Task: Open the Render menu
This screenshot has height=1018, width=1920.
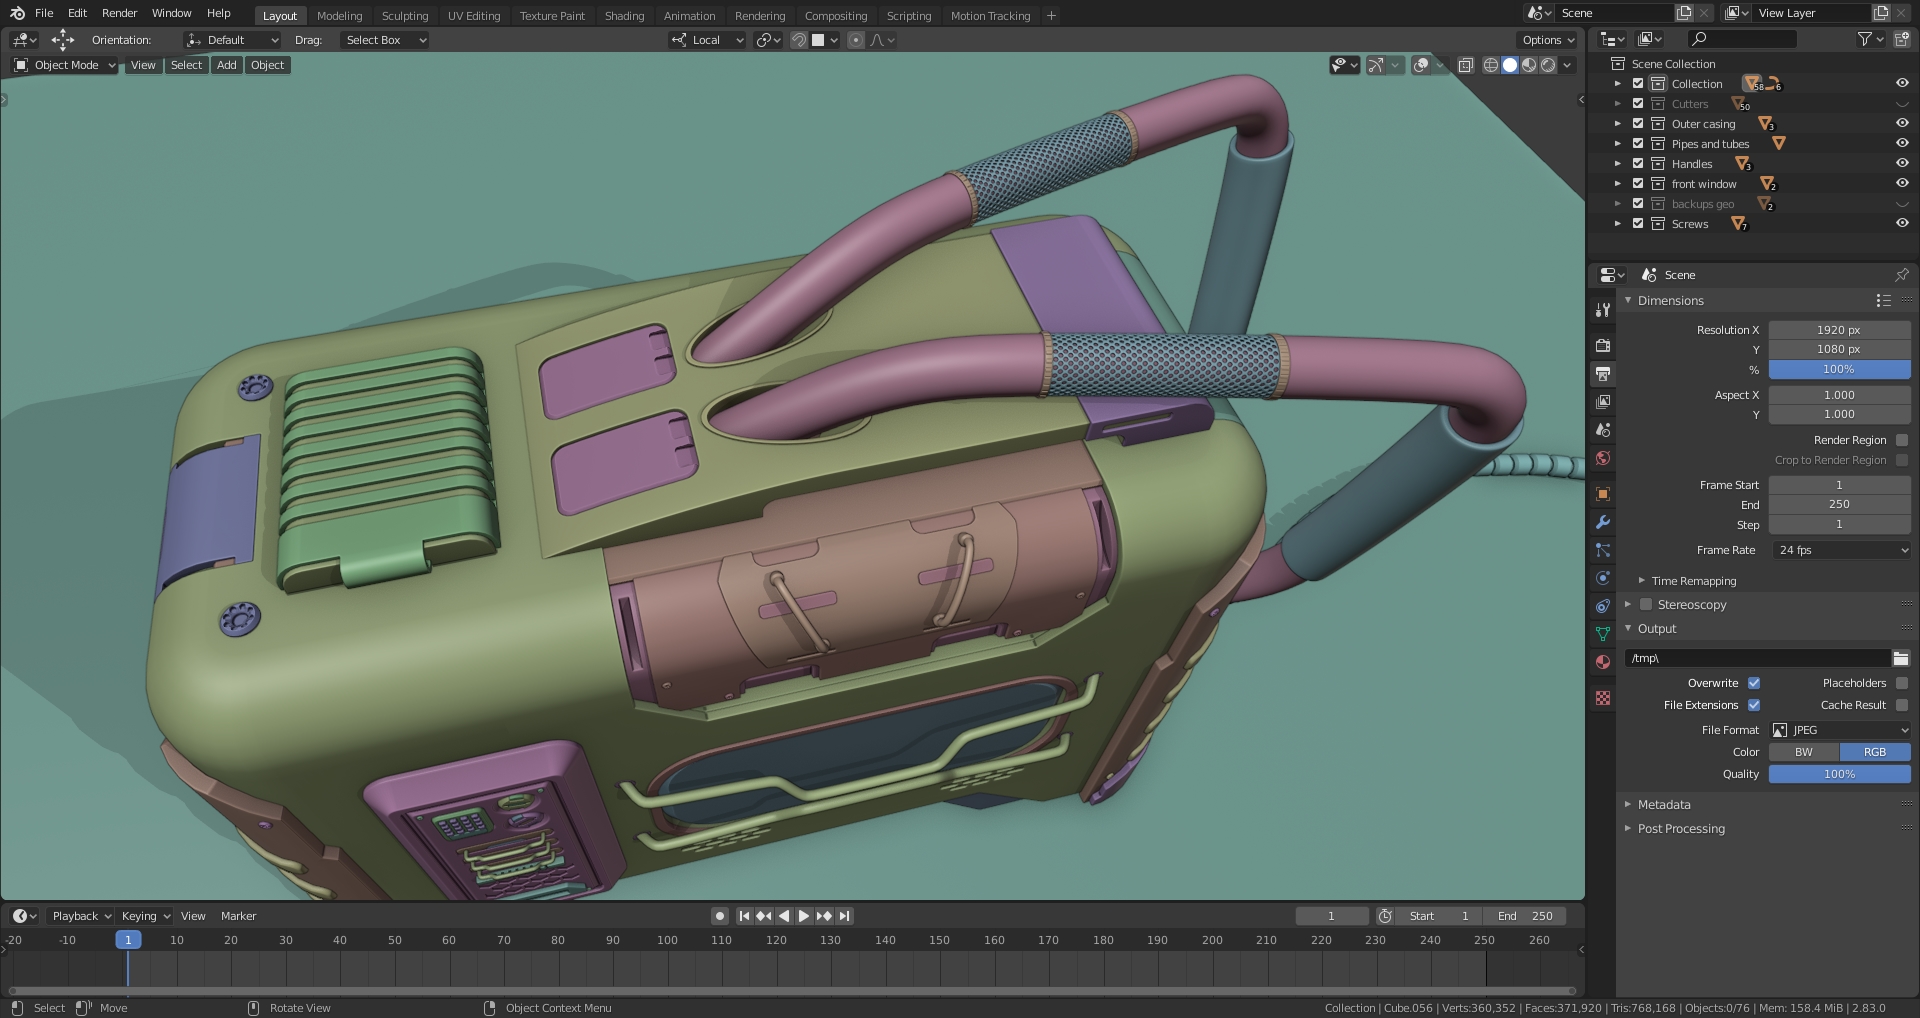Action: click(119, 13)
